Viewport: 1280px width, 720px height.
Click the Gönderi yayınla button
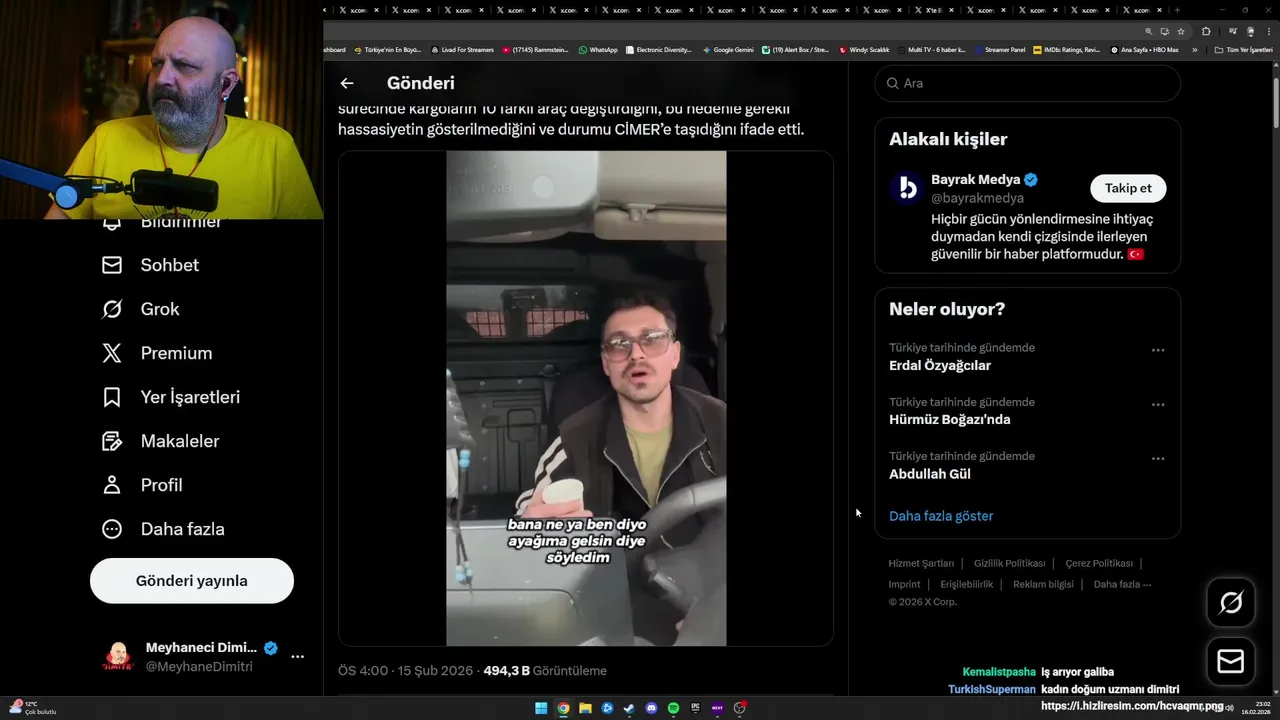[x=192, y=581]
